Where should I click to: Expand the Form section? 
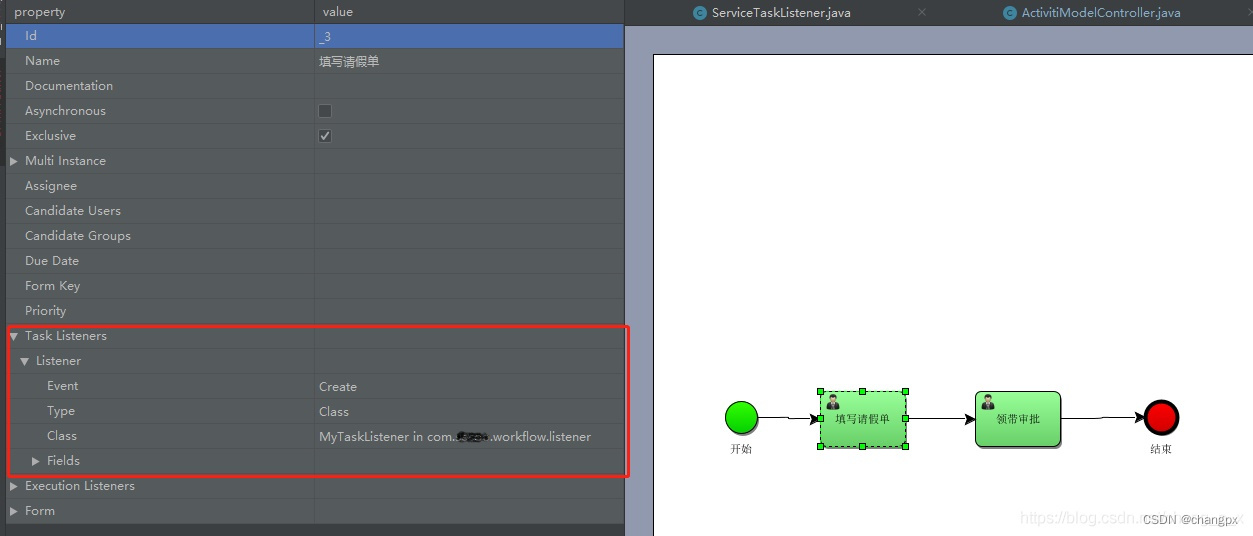click(14, 511)
